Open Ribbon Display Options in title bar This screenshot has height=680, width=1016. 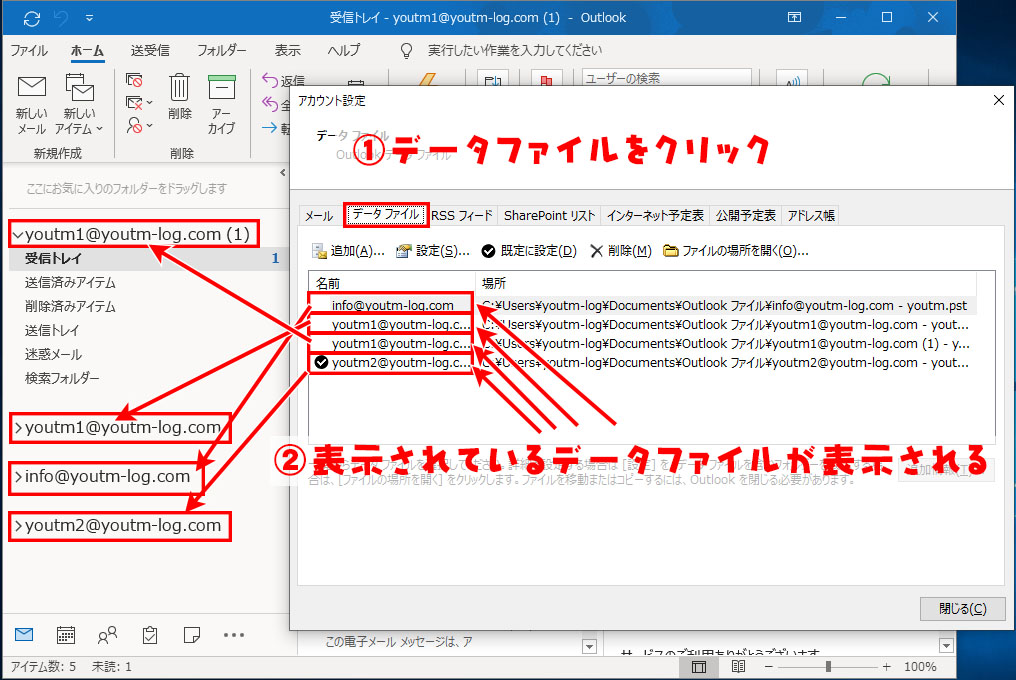[794, 18]
